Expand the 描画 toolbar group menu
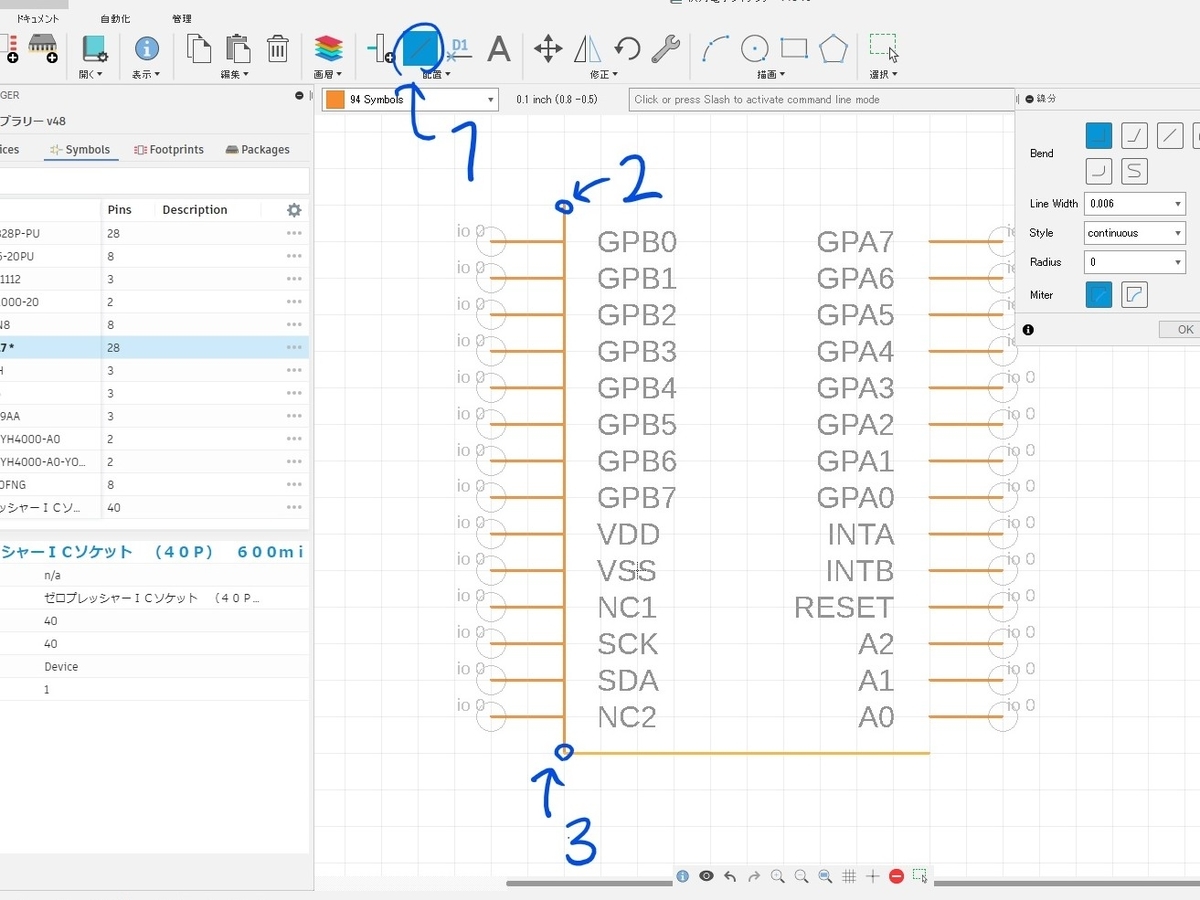Screen dimensions: 1200x900 770,74
